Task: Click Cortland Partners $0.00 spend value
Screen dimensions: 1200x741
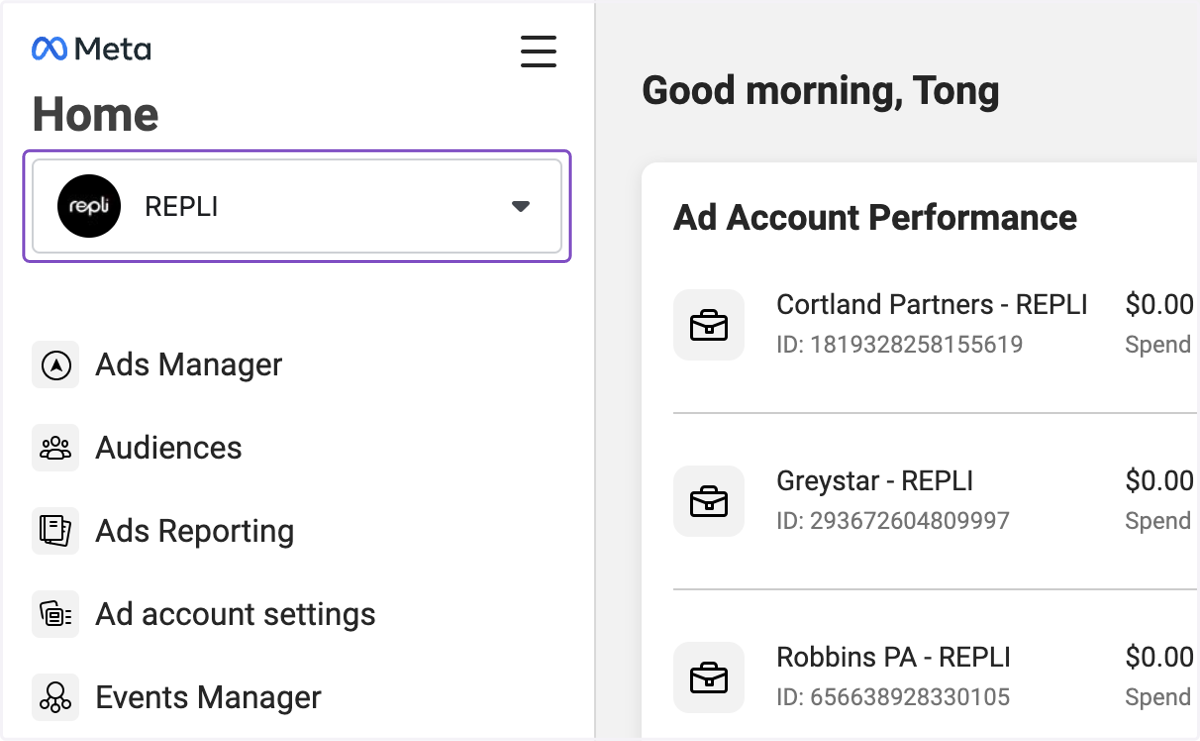Action: click(1160, 304)
